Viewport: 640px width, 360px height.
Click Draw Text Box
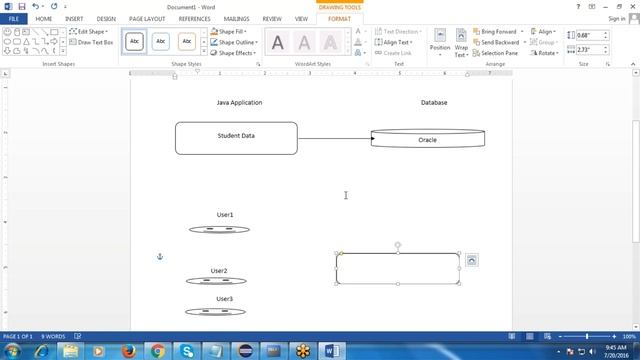pos(91,42)
